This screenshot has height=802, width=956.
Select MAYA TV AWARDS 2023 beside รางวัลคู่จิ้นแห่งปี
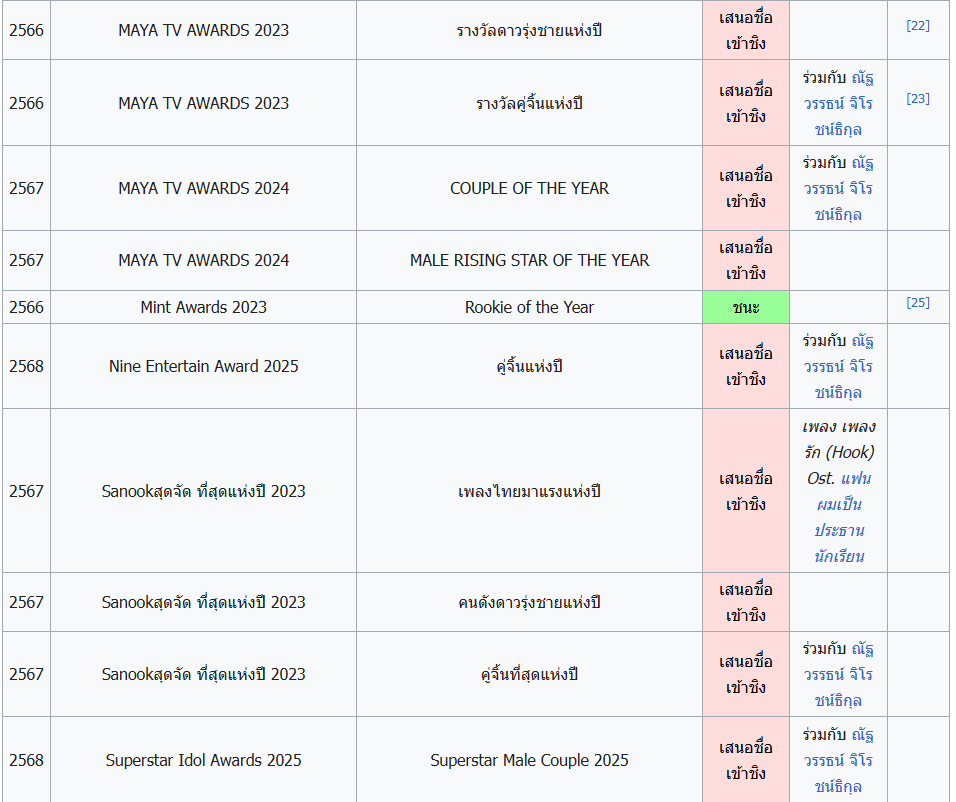[204, 103]
